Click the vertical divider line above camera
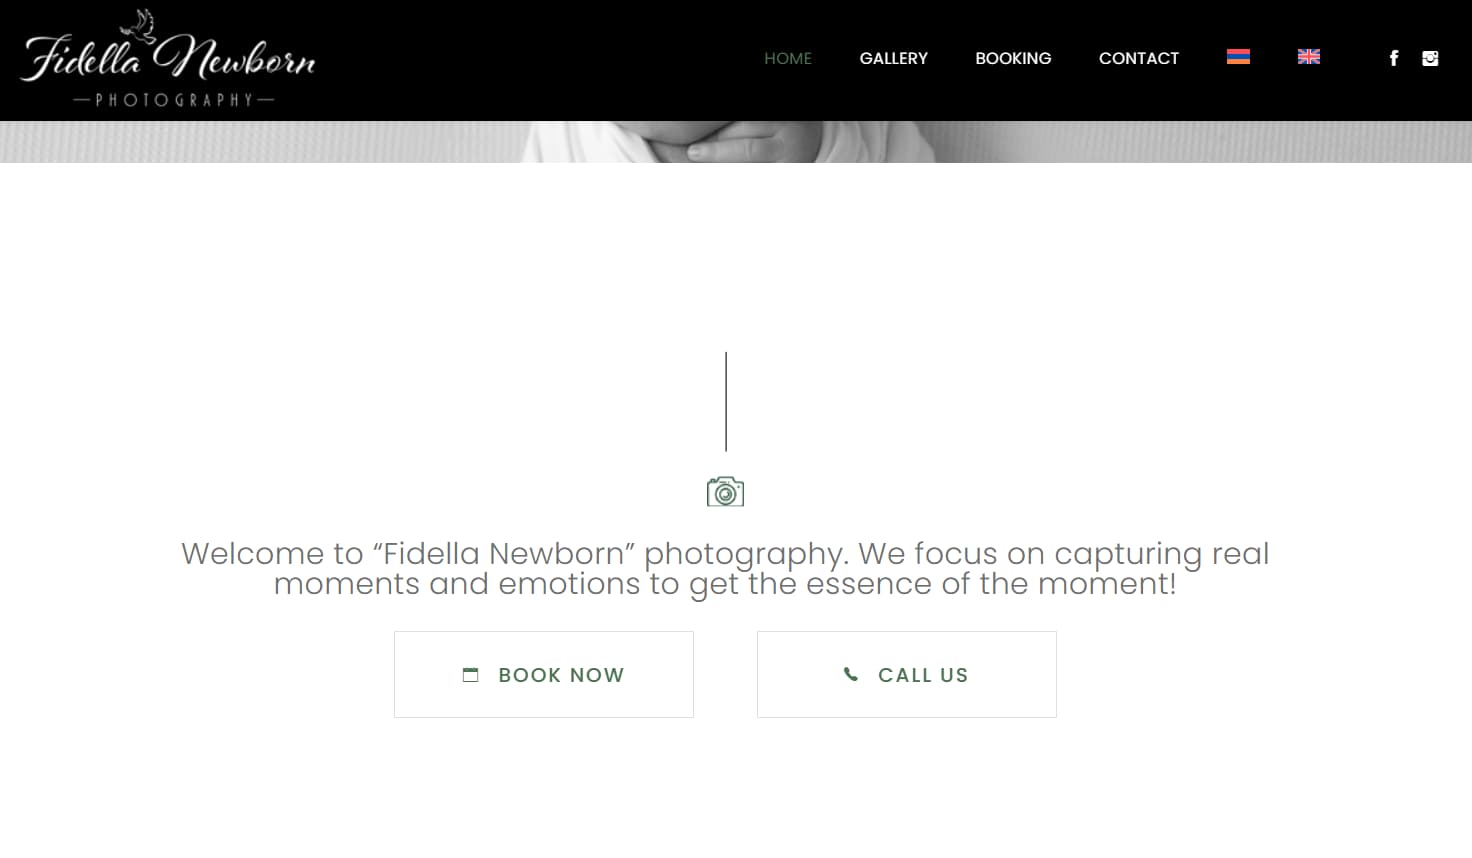The width and height of the screenshot is (1472, 858). point(726,401)
